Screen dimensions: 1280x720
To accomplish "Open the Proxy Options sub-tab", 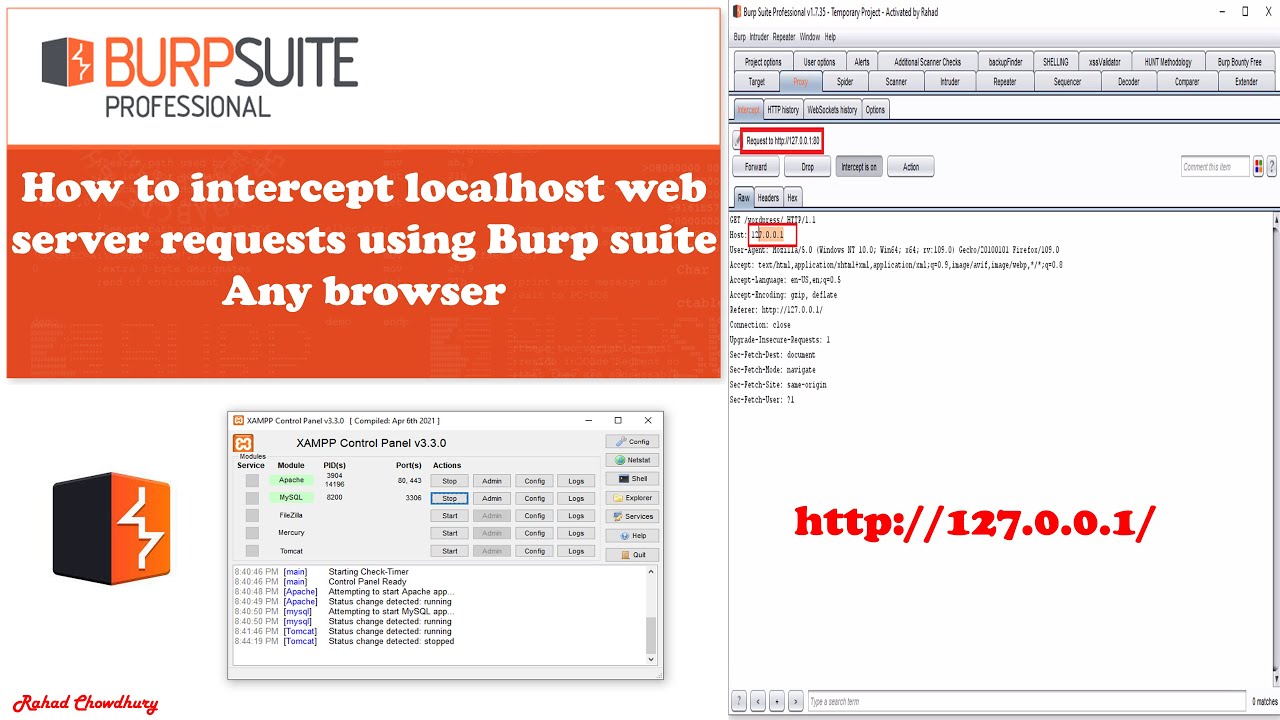I will point(875,110).
